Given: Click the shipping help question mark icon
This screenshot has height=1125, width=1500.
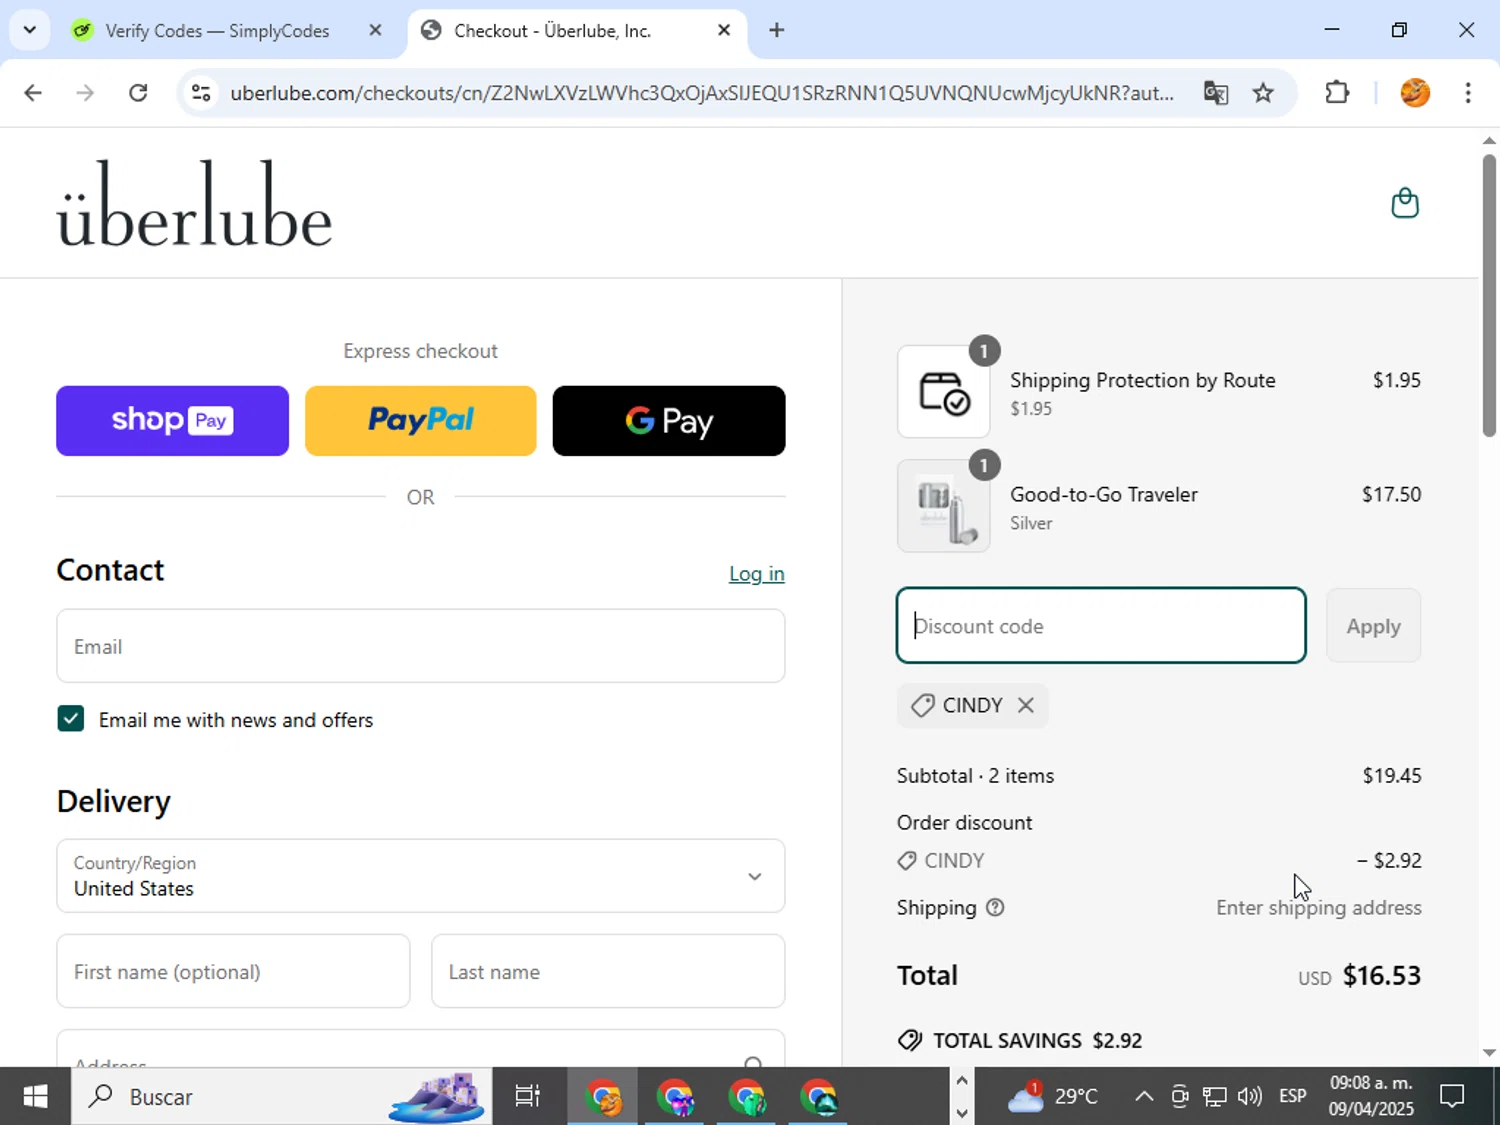Looking at the screenshot, I should coord(995,907).
